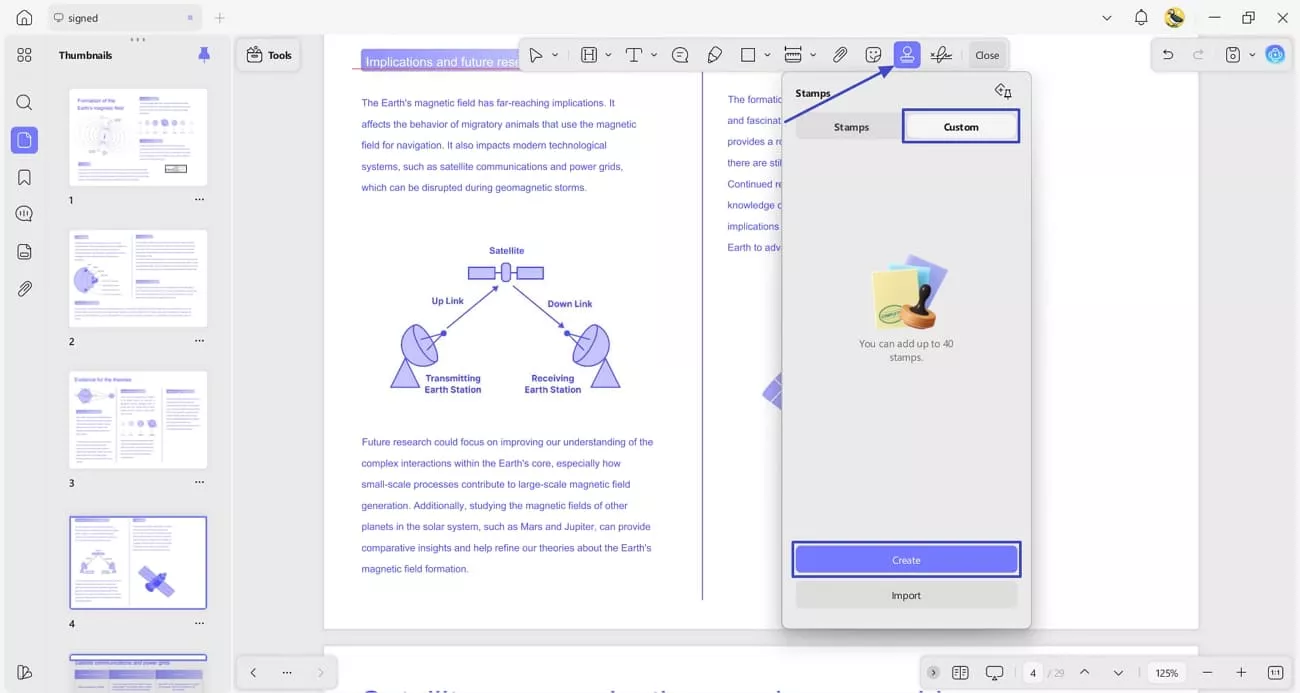Select page 1 thumbnail
This screenshot has width=1300, height=693.
coord(138,137)
